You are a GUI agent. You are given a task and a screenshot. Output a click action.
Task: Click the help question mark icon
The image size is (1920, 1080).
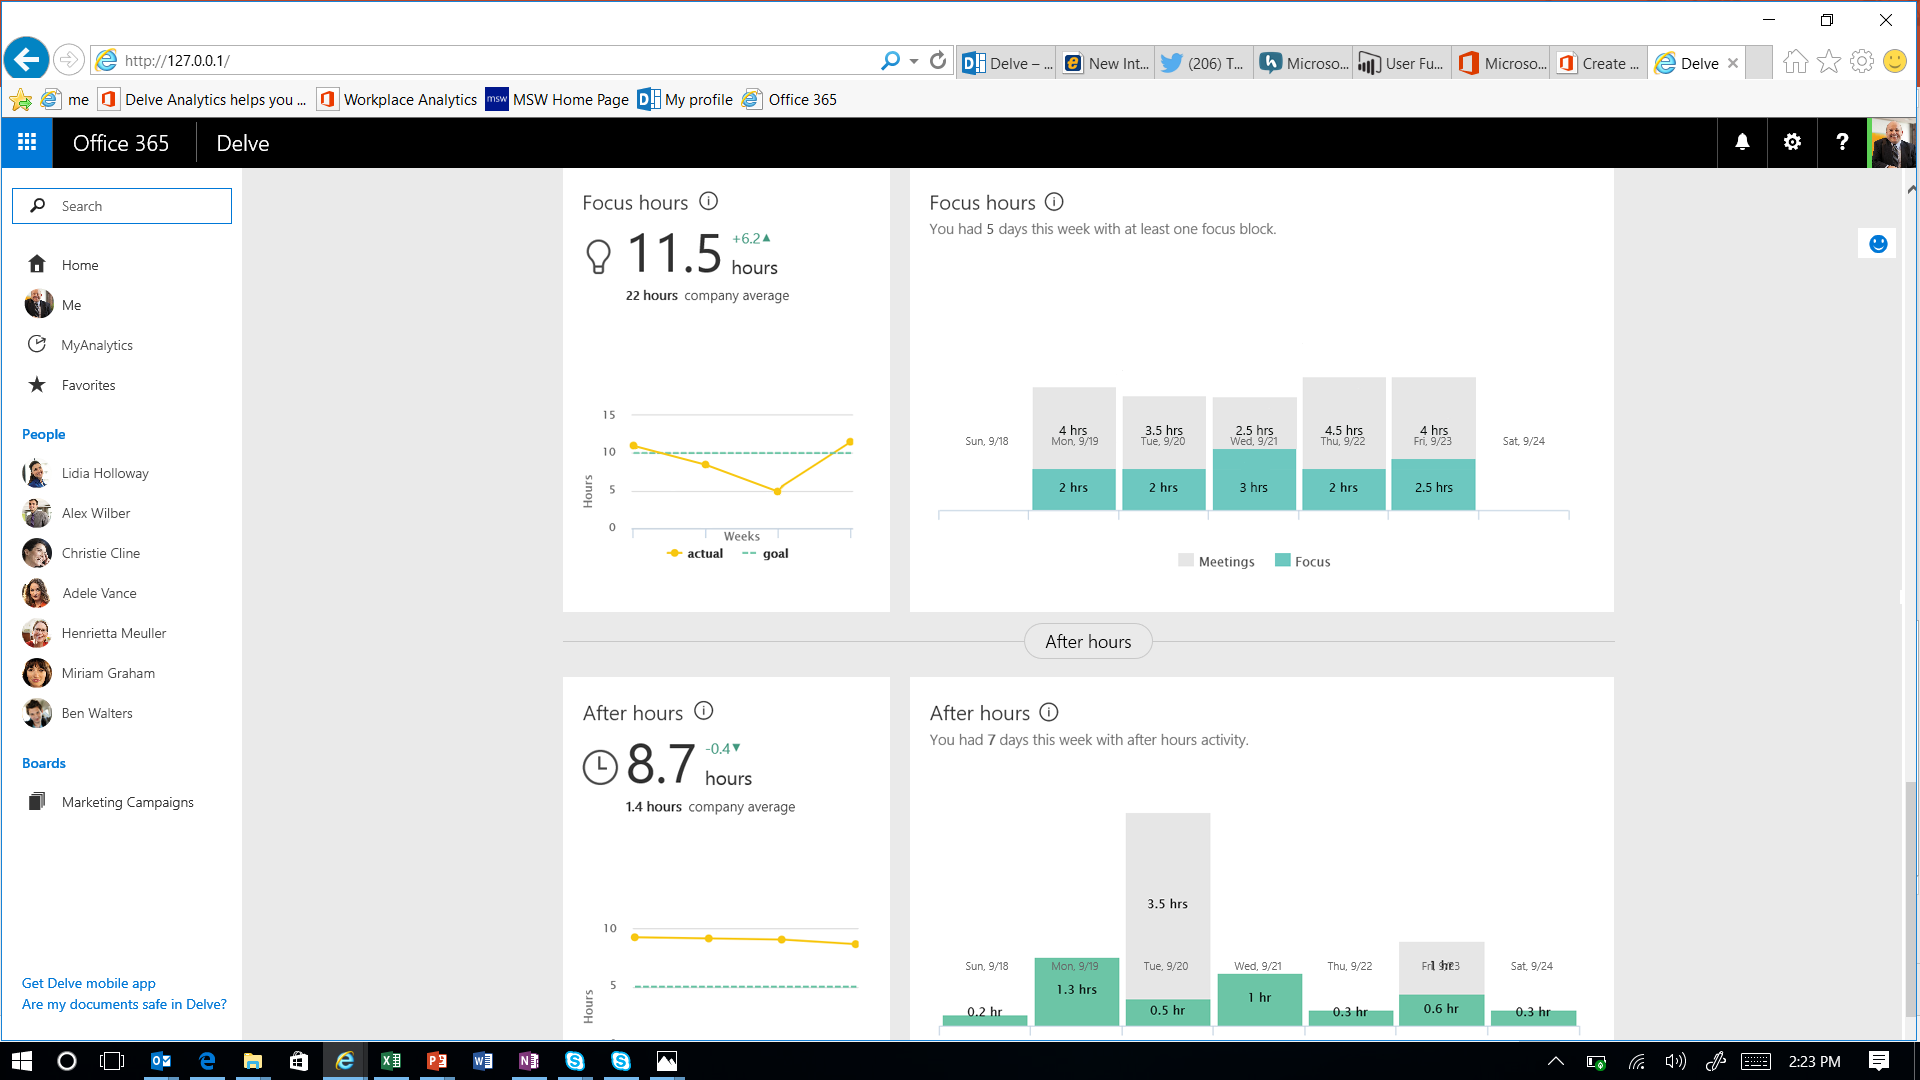coord(1842,143)
